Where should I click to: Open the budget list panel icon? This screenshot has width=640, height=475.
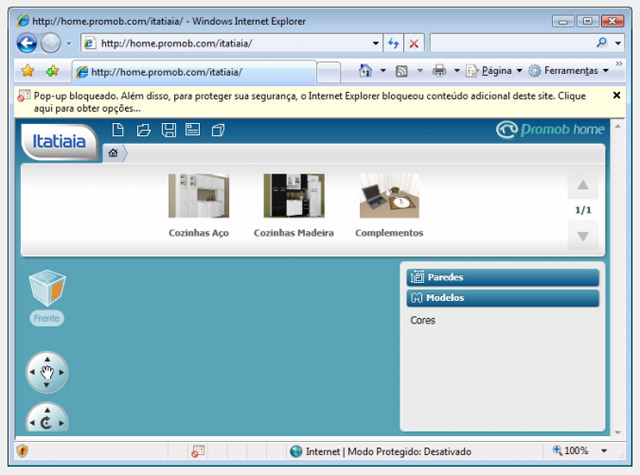coord(193,129)
